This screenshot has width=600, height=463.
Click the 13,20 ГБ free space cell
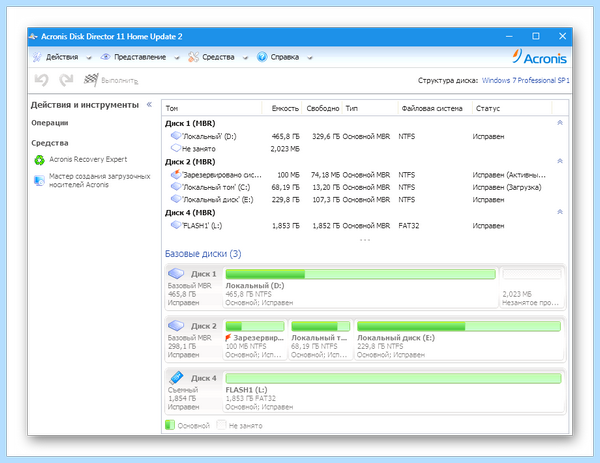coord(326,187)
